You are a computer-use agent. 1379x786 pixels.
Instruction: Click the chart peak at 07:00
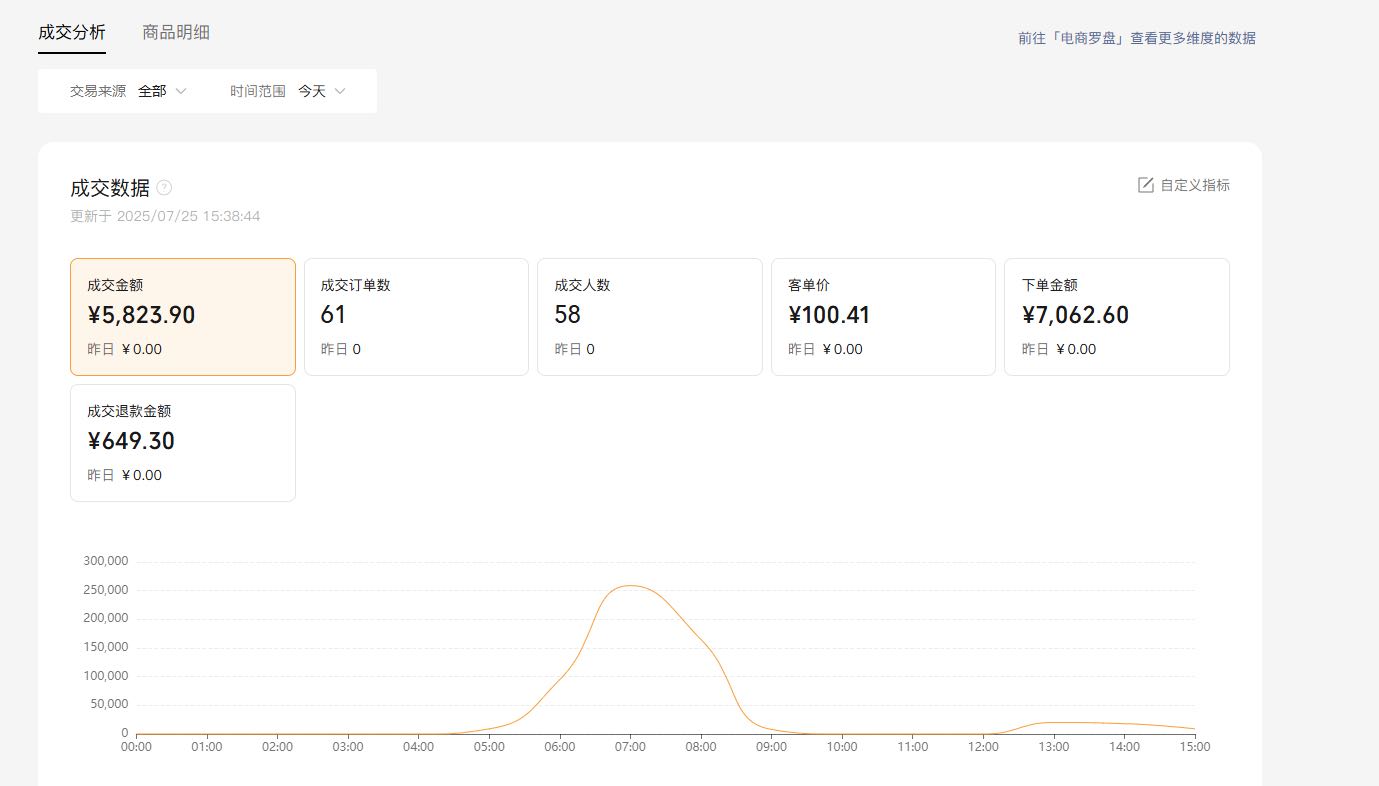630,586
